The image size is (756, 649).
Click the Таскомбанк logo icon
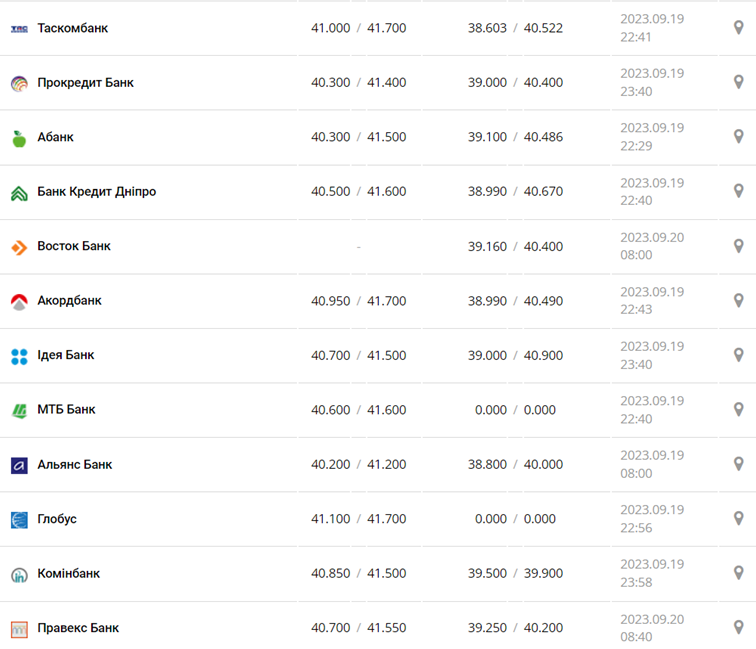19,29
